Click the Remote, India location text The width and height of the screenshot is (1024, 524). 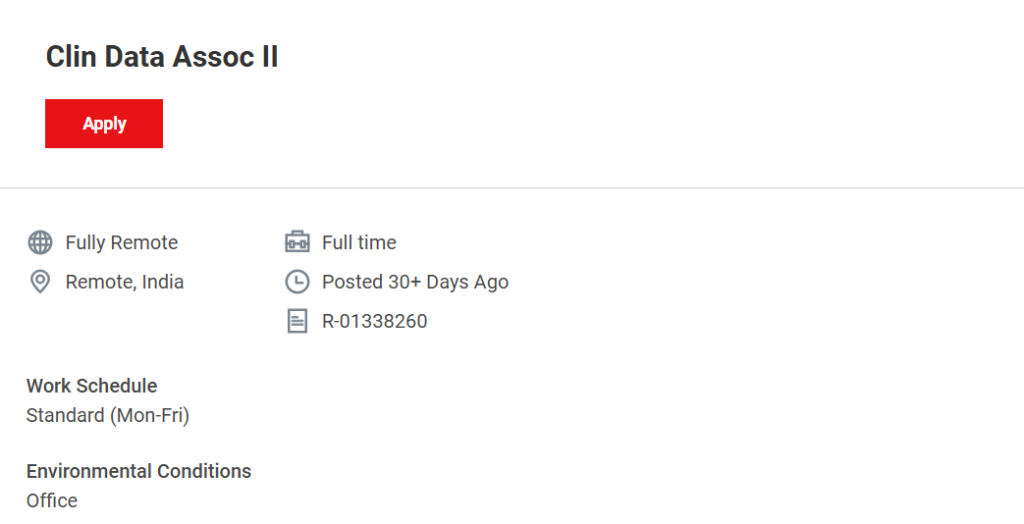(x=124, y=282)
